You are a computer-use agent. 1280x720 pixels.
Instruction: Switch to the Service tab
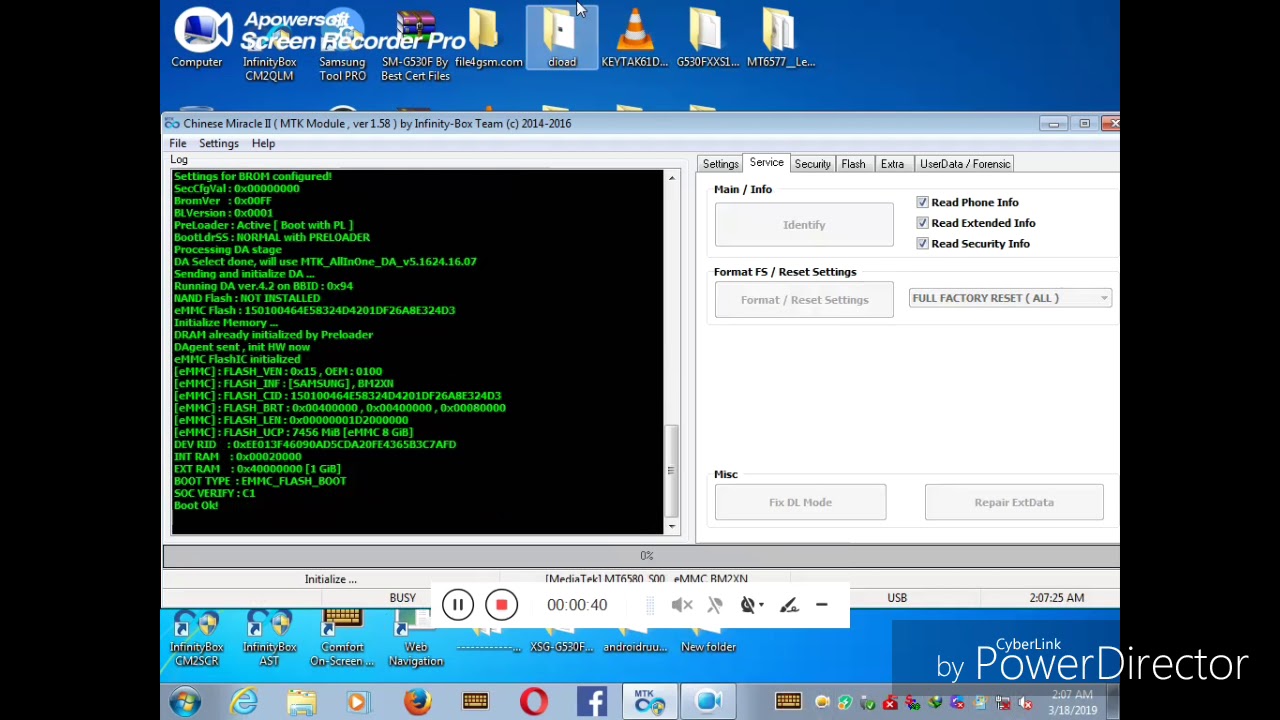tap(766, 163)
